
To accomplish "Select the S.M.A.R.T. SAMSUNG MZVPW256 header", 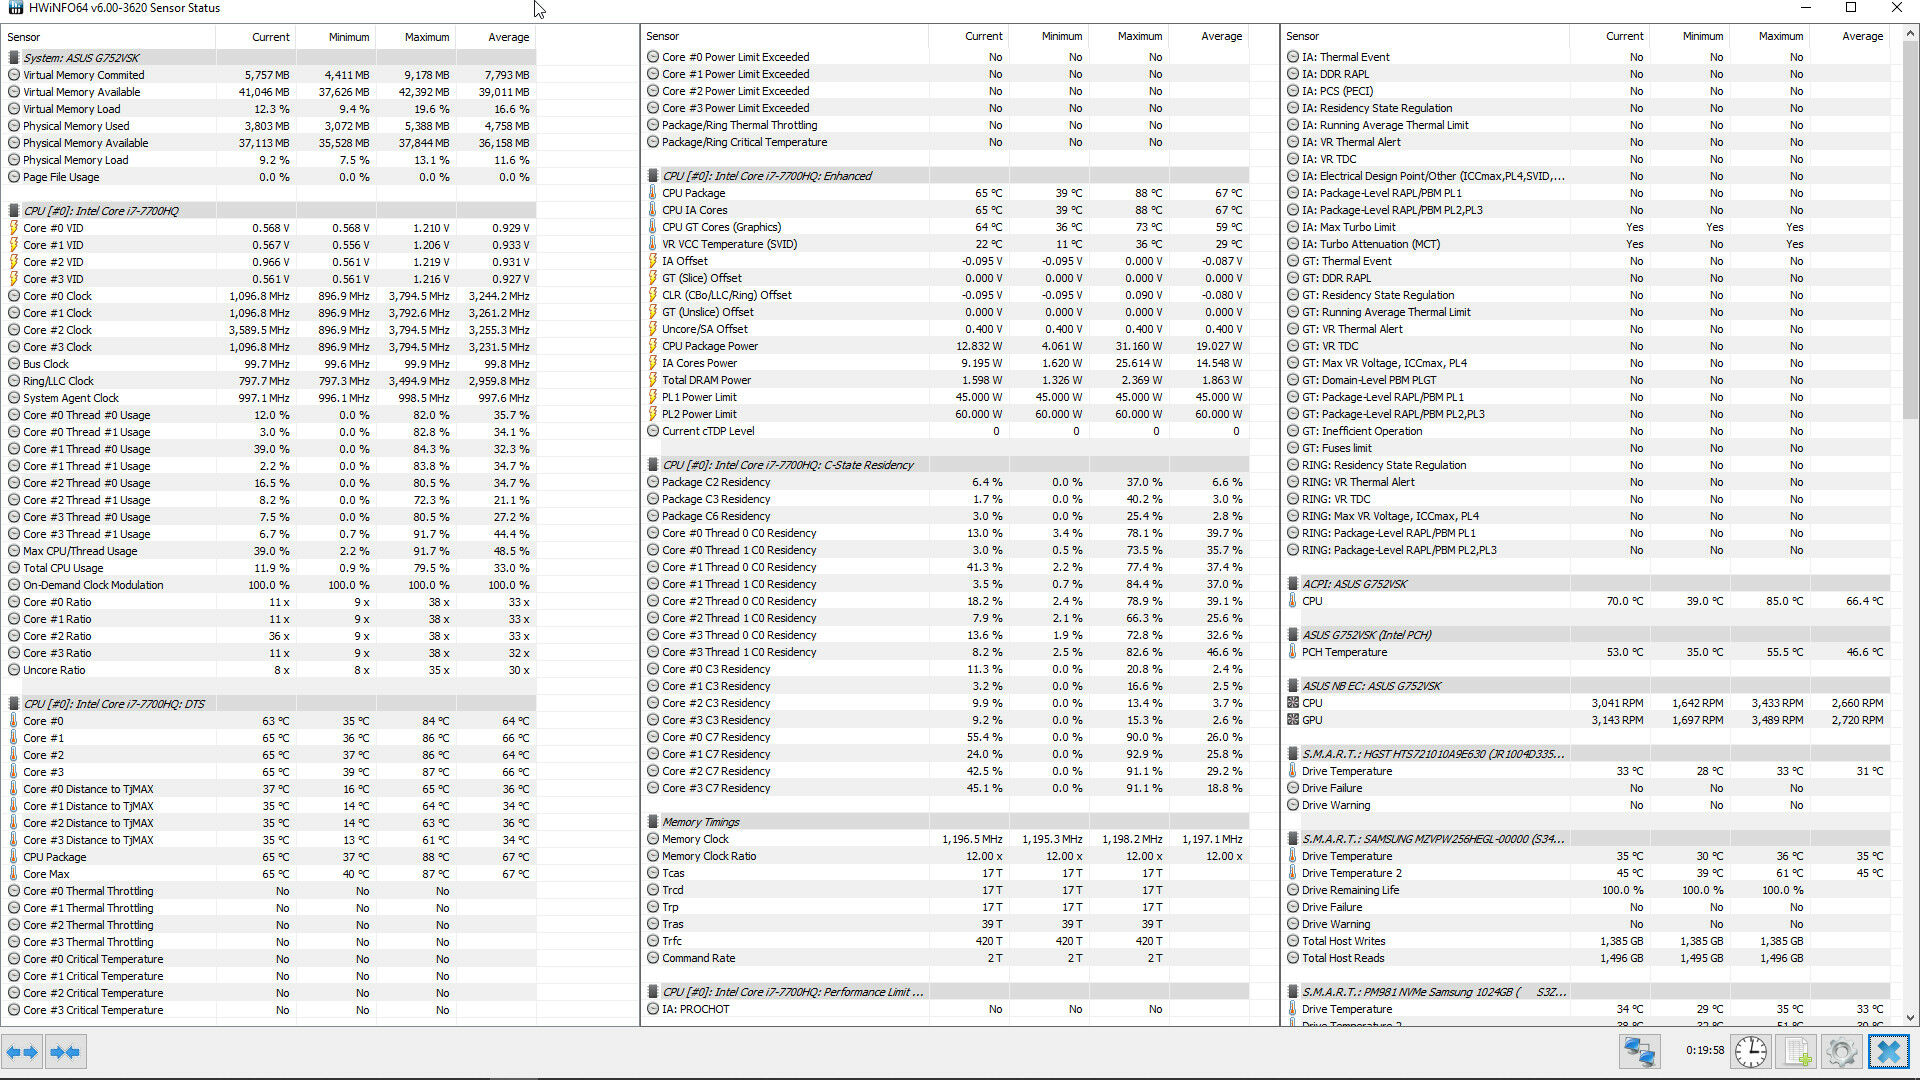I will (x=1587, y=839).
